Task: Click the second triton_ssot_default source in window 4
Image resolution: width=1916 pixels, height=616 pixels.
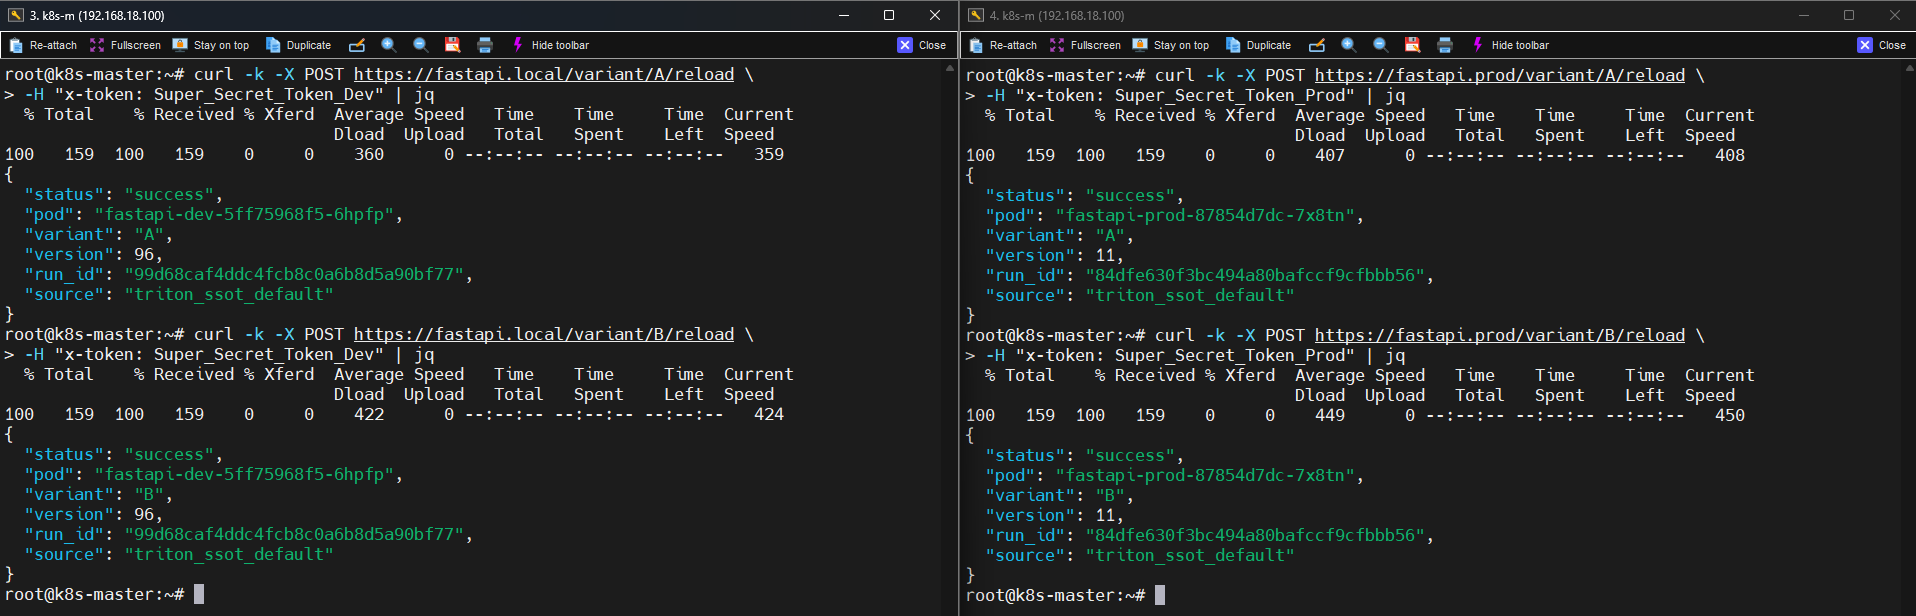Action: [1190, 556]
